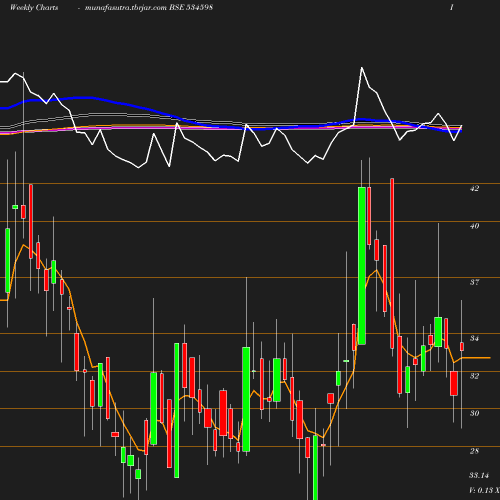Click the '40' price axis label
Image resolution: width=500 pixels, height=500 pixels.
[x=474, y=226]
